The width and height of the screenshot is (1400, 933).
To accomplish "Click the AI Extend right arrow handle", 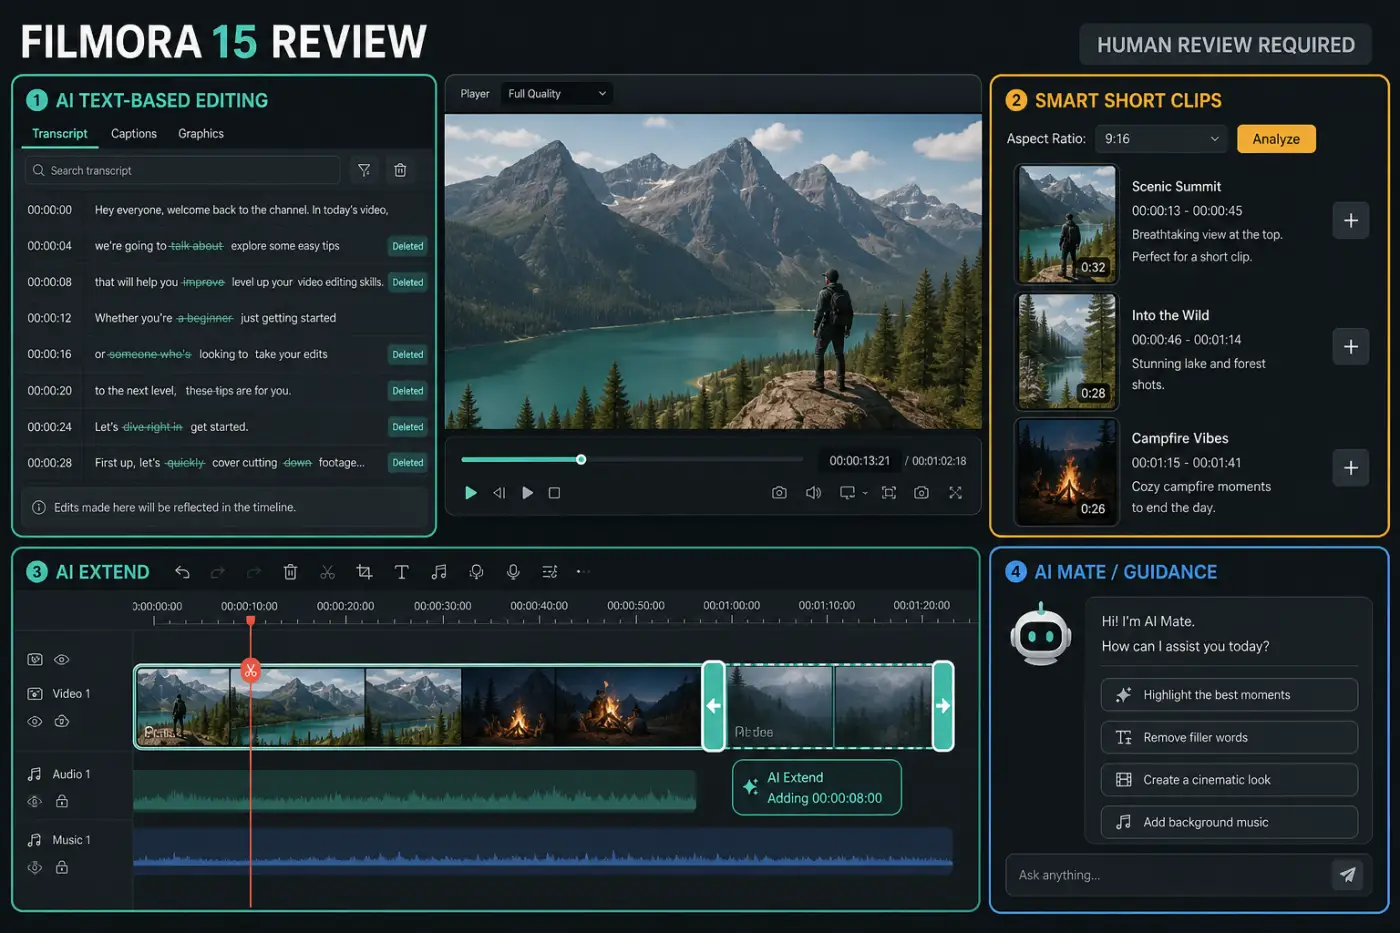I will click(x=943, y=706).
